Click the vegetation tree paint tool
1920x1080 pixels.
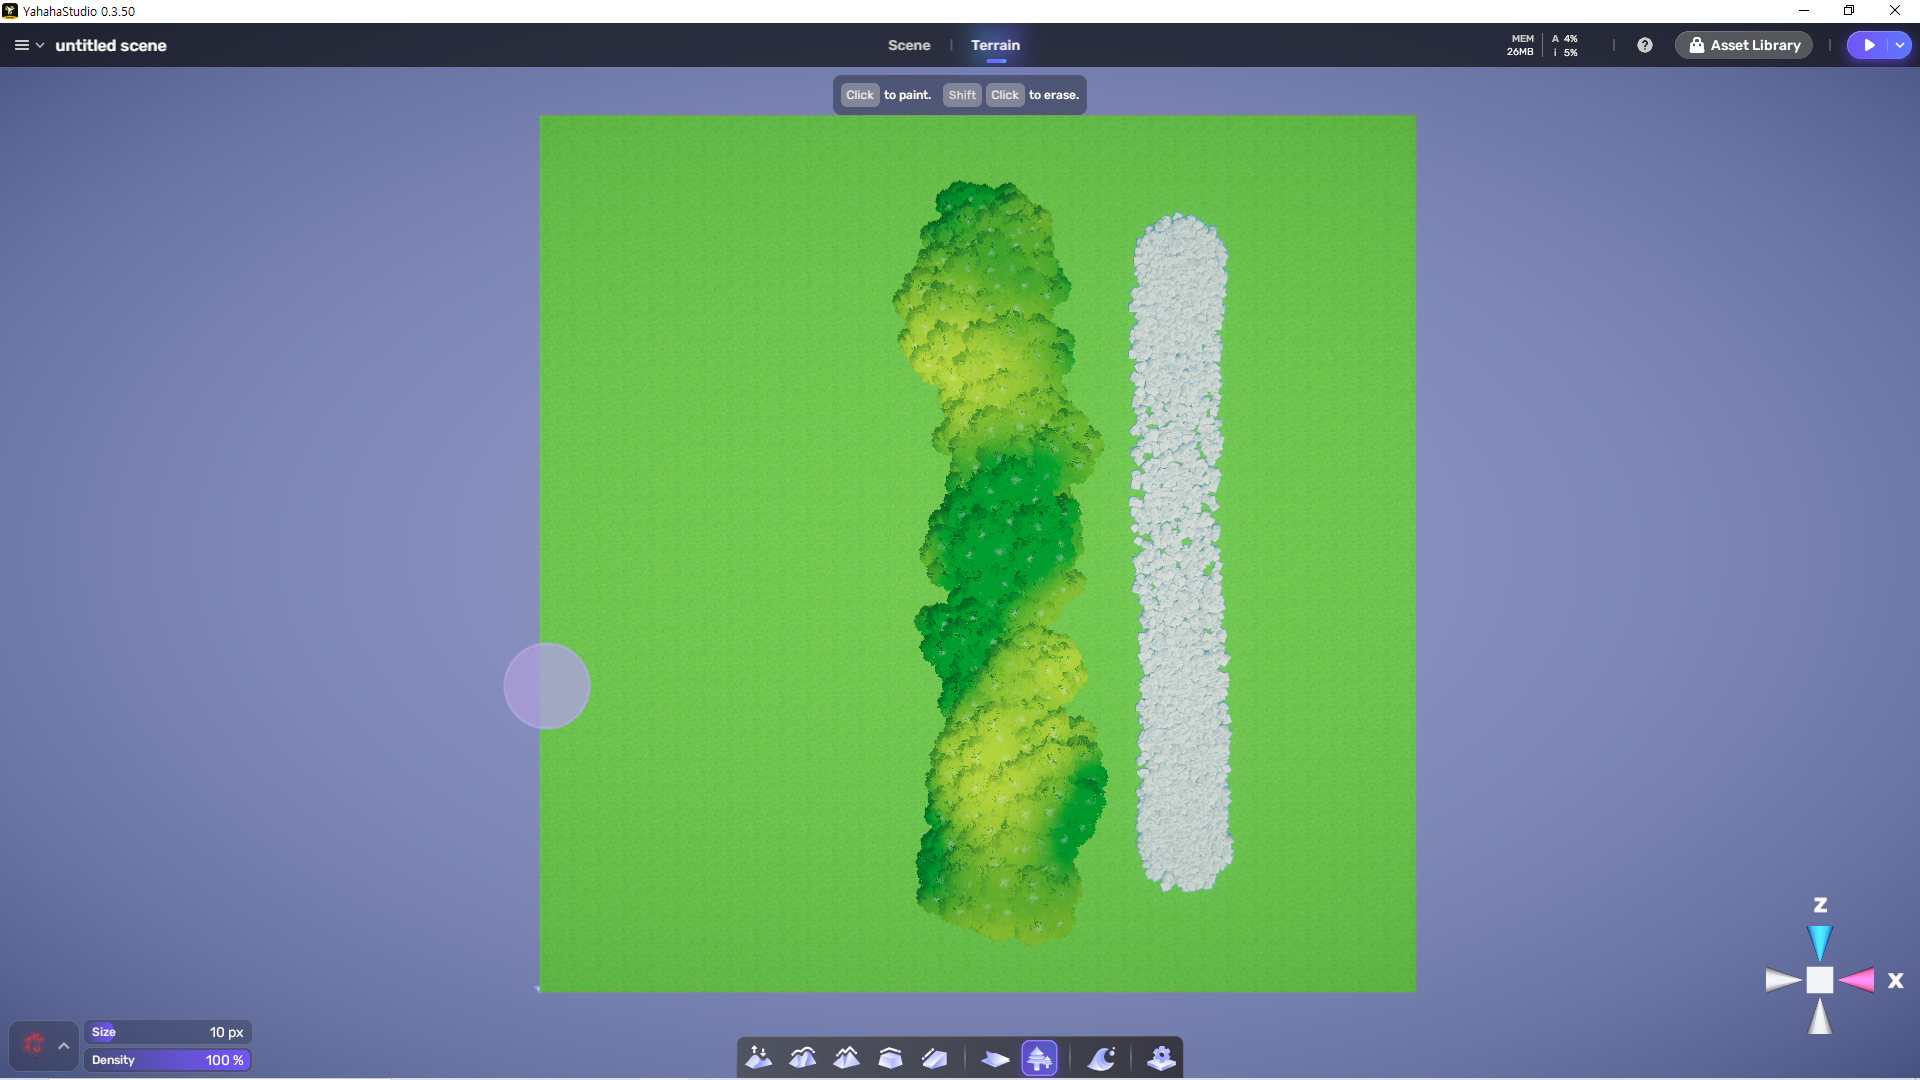coord(1040,1057)
